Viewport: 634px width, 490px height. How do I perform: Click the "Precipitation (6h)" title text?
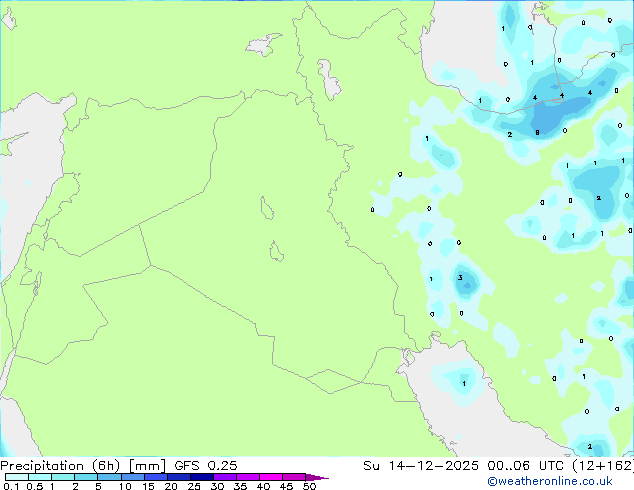(60, 466)
